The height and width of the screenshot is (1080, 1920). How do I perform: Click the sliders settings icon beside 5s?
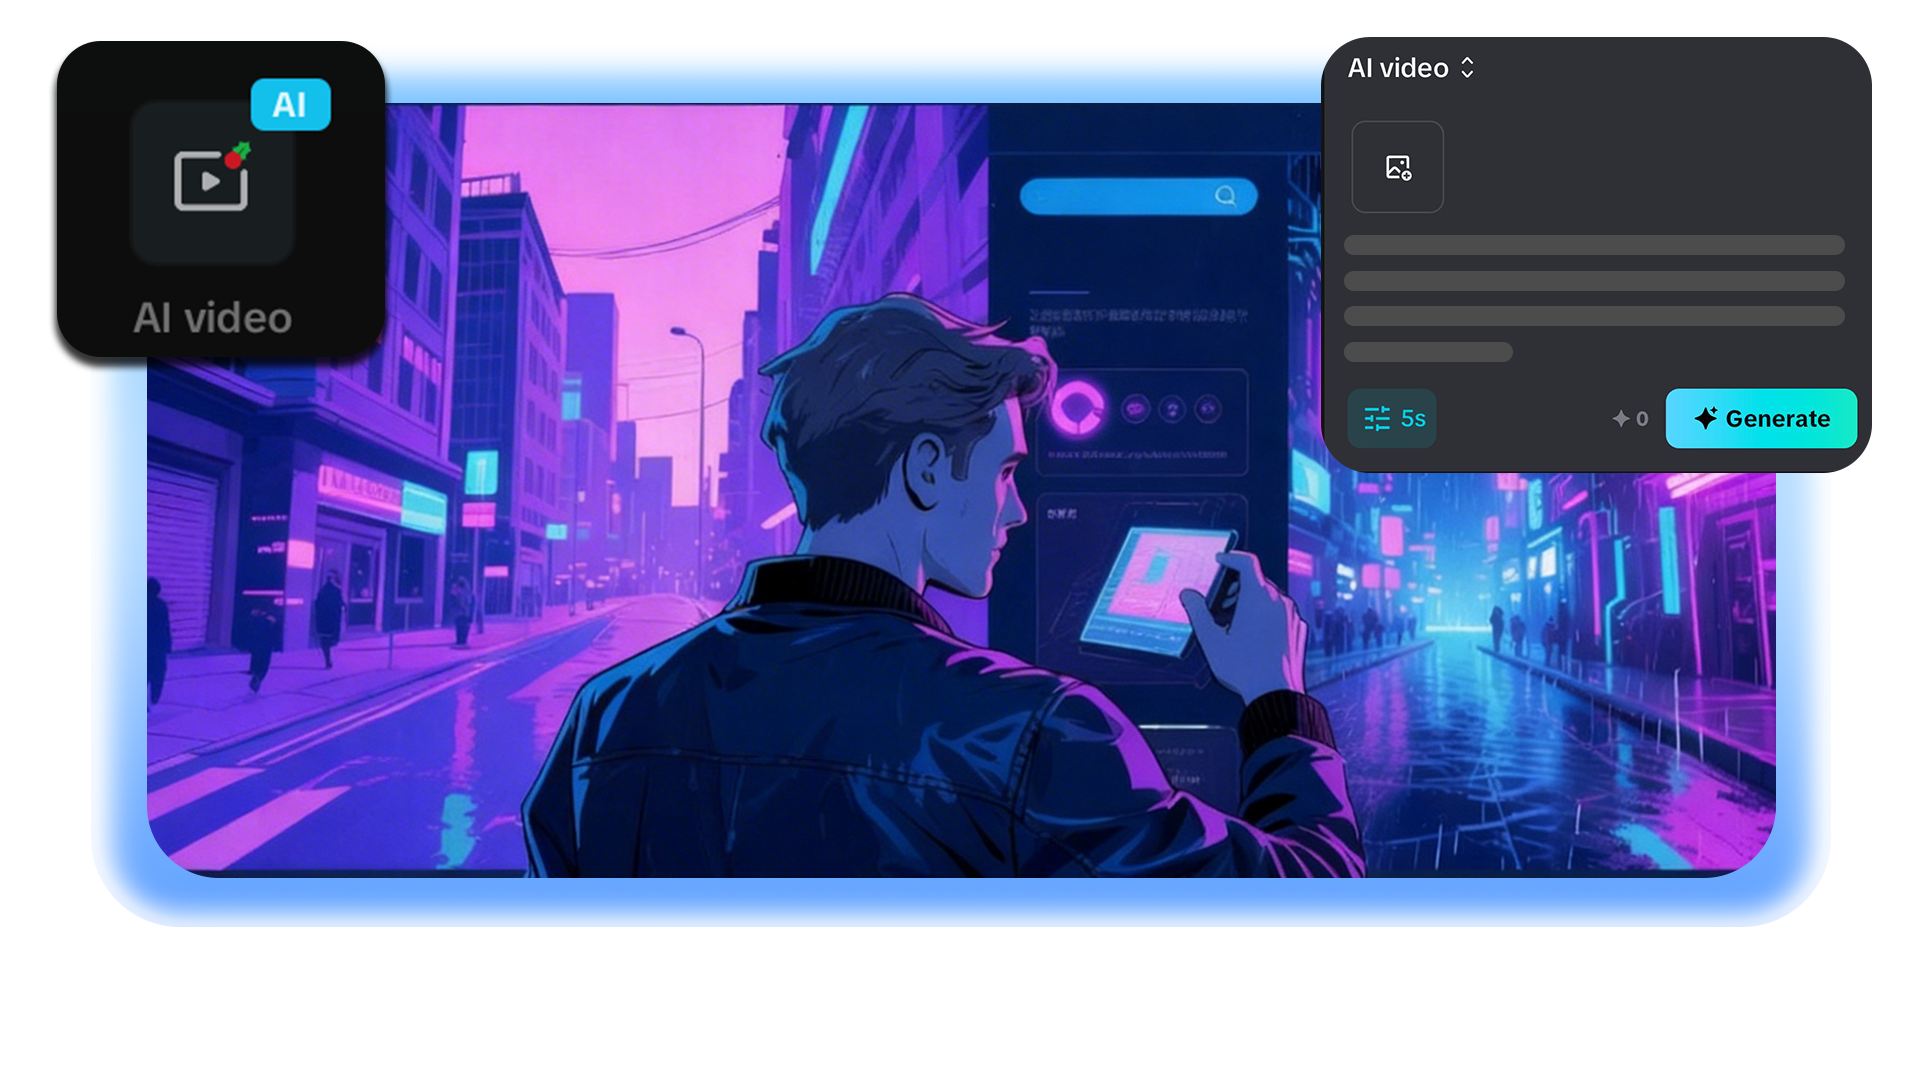tap(1377, 419)
